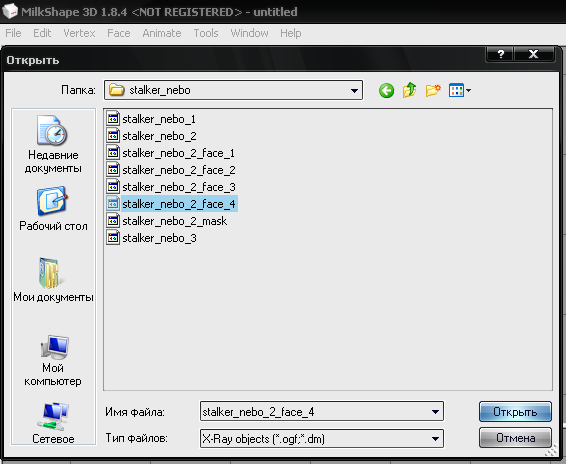Open Мои документы location
566x464 pixels.
(x=53, y=280)
